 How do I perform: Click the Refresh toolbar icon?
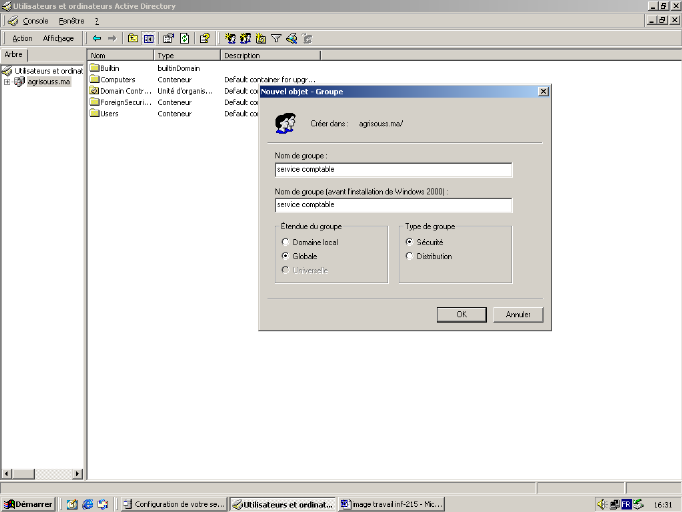tap(185, 38)
